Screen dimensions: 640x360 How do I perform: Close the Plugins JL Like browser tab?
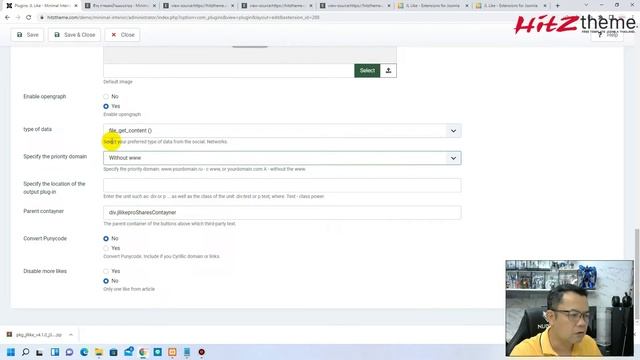pos(76,6)
